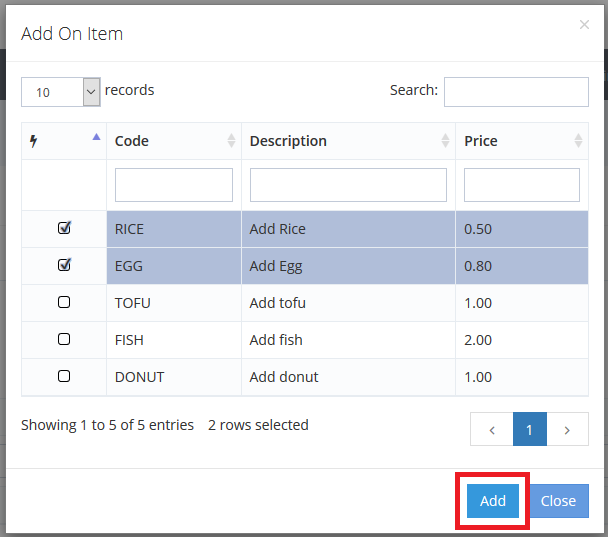608x537 pixels.
Task: Click the lightning bolt column header icon
Action: 33,141
